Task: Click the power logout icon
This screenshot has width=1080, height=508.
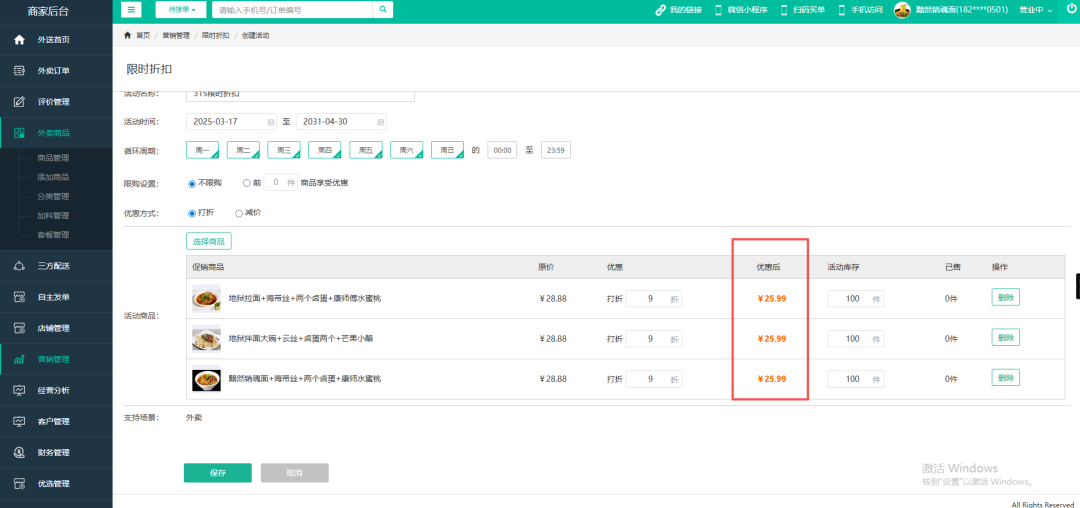Action: point(1071,9)
